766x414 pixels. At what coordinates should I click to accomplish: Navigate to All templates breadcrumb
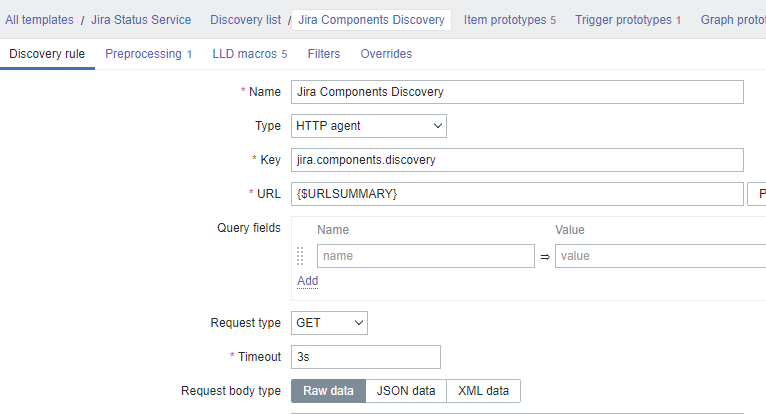39,19
